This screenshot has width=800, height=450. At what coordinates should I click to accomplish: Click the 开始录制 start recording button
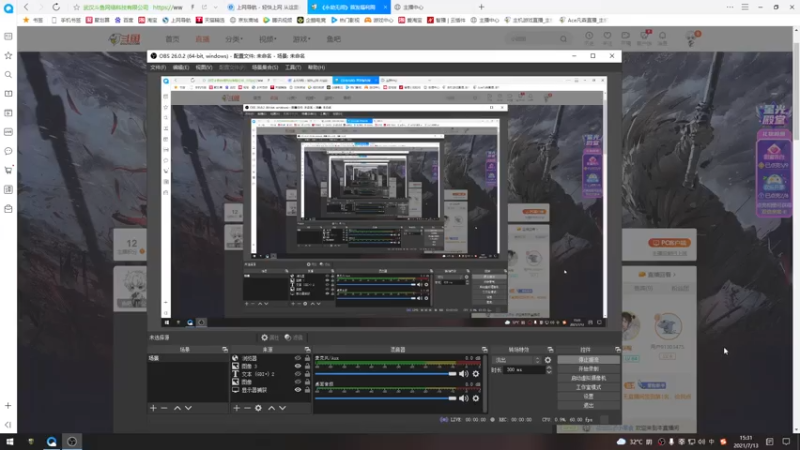pyautogui.click(x=588, y=369)
